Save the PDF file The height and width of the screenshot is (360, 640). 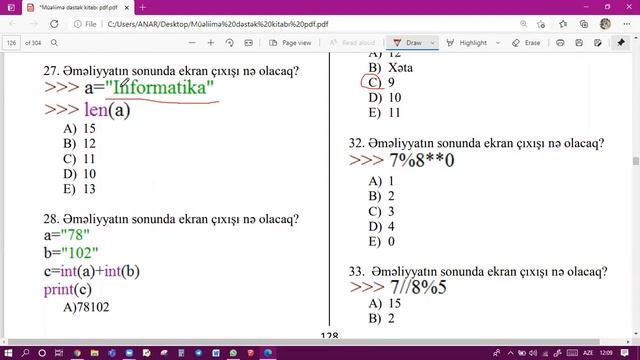tap(579, 43)
